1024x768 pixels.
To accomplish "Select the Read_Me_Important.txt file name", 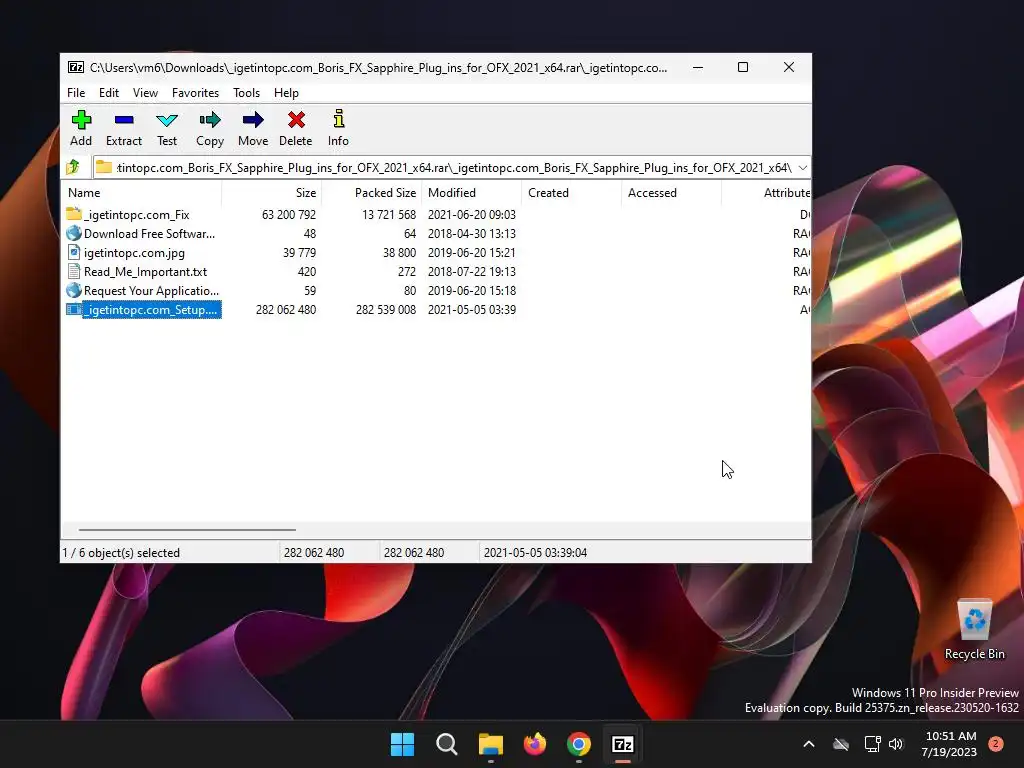I will 146,271.
